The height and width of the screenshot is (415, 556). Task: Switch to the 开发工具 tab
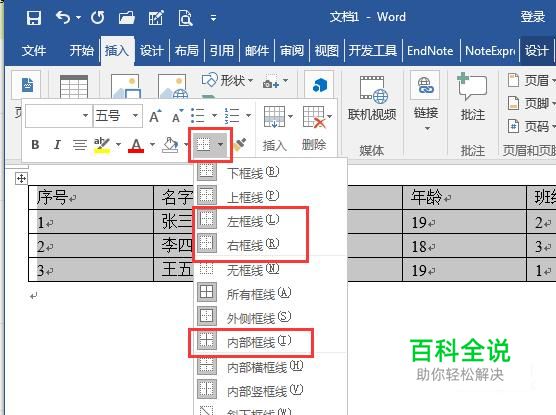coord(372,50)
